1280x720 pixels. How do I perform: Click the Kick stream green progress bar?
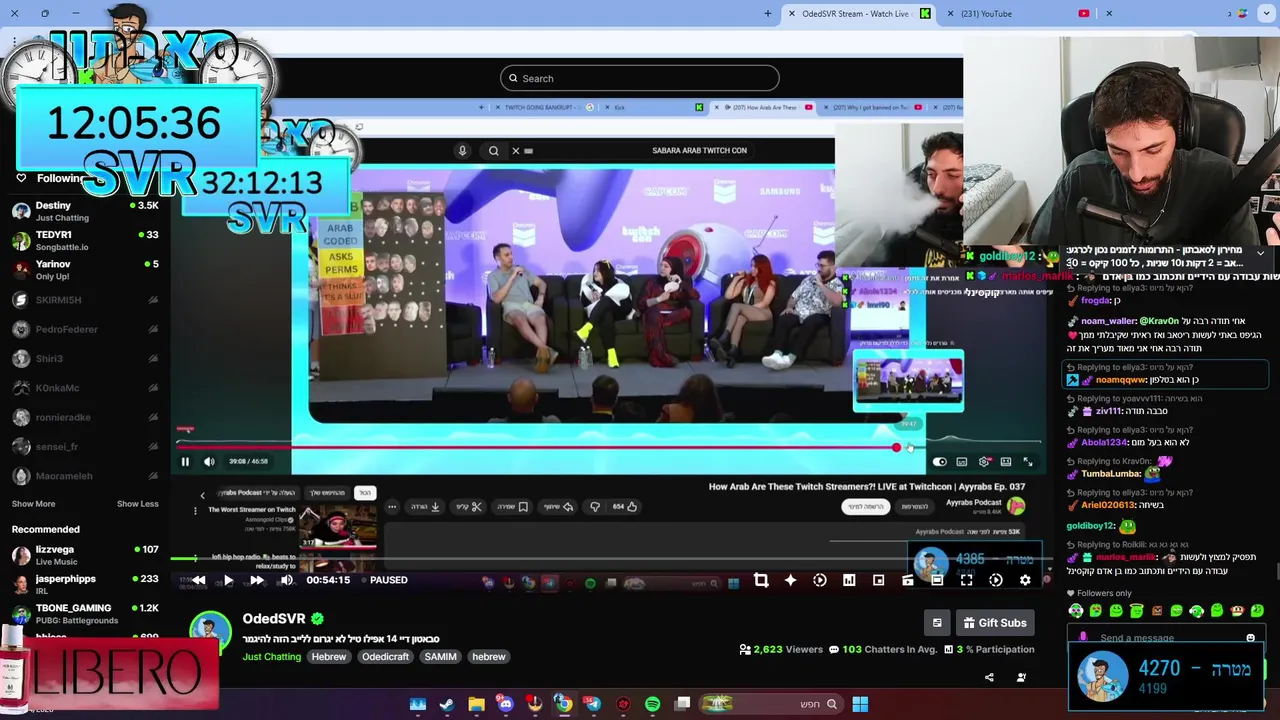tap(610, 558)
